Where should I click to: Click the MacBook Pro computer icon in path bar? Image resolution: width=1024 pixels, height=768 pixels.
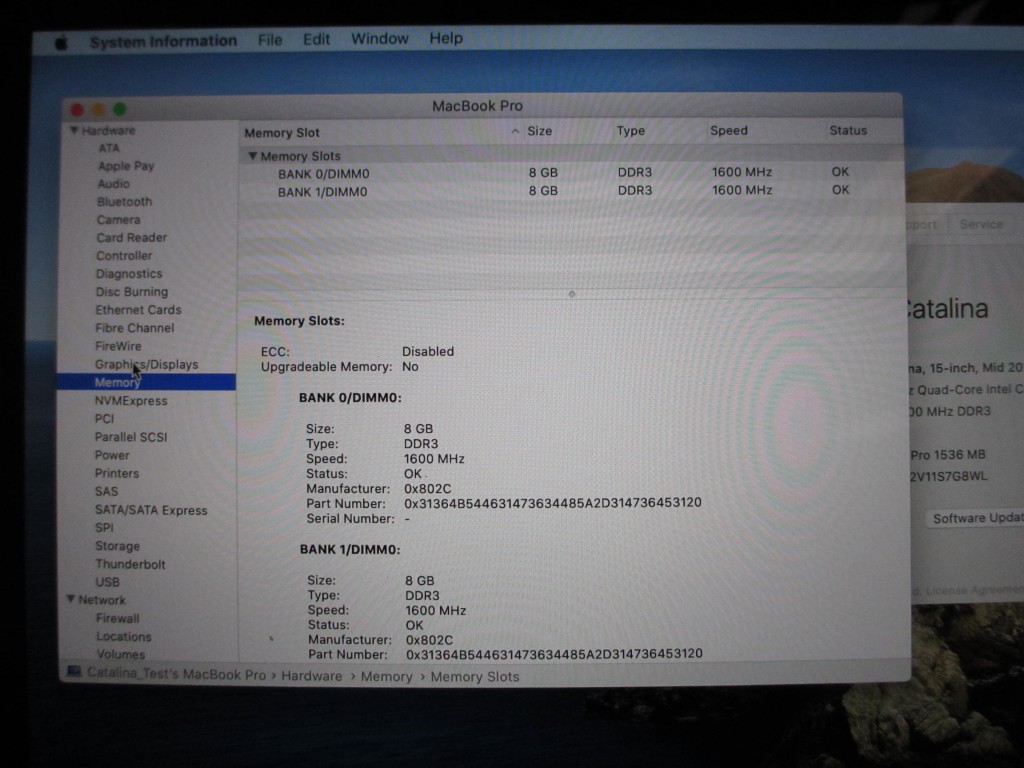[74, 671]
